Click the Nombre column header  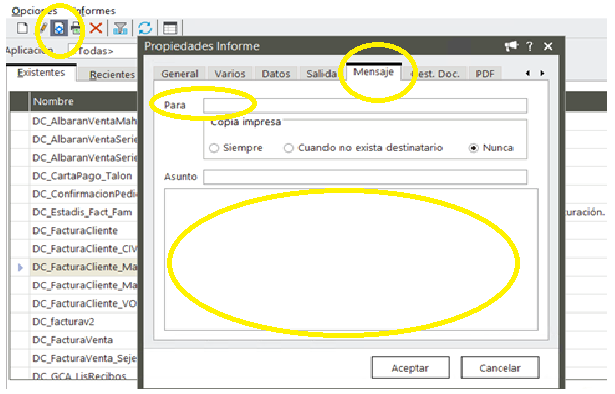point(84,102)
